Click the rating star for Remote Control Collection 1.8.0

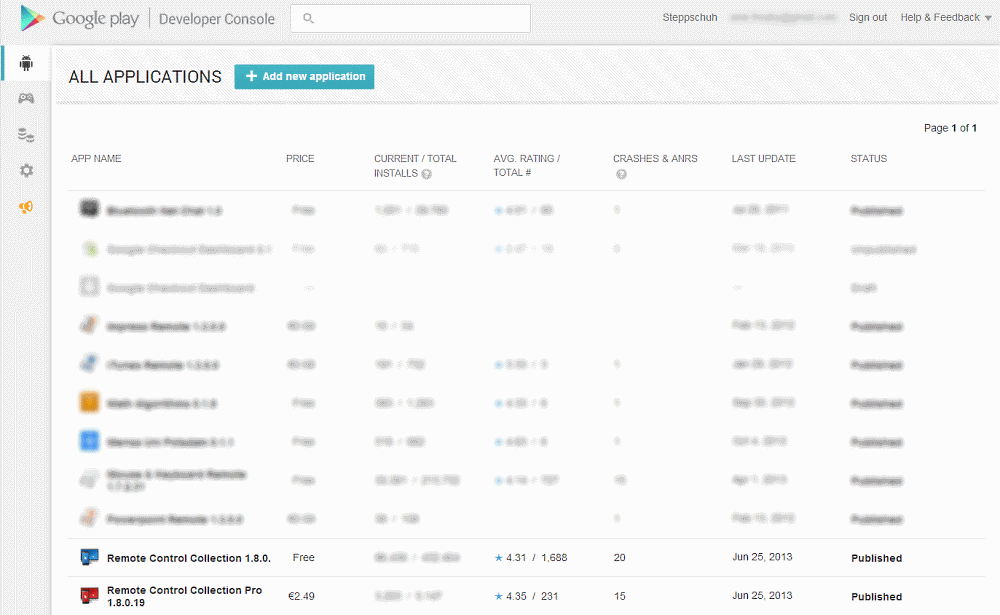(x=499, y=558)
